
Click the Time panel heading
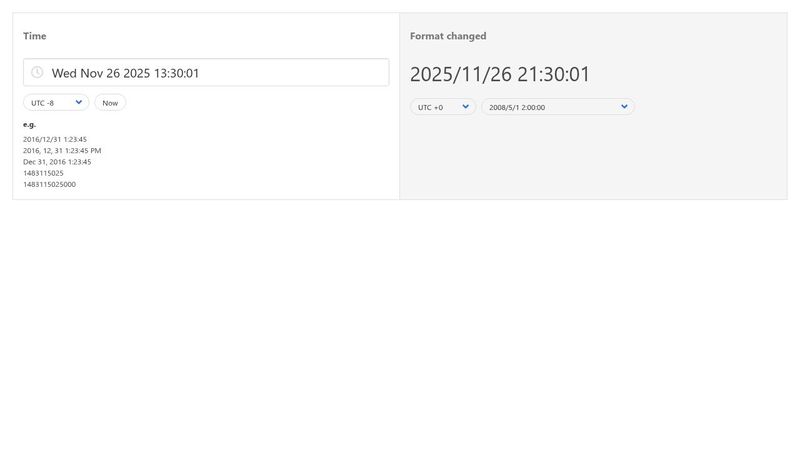tap(35, 36)
